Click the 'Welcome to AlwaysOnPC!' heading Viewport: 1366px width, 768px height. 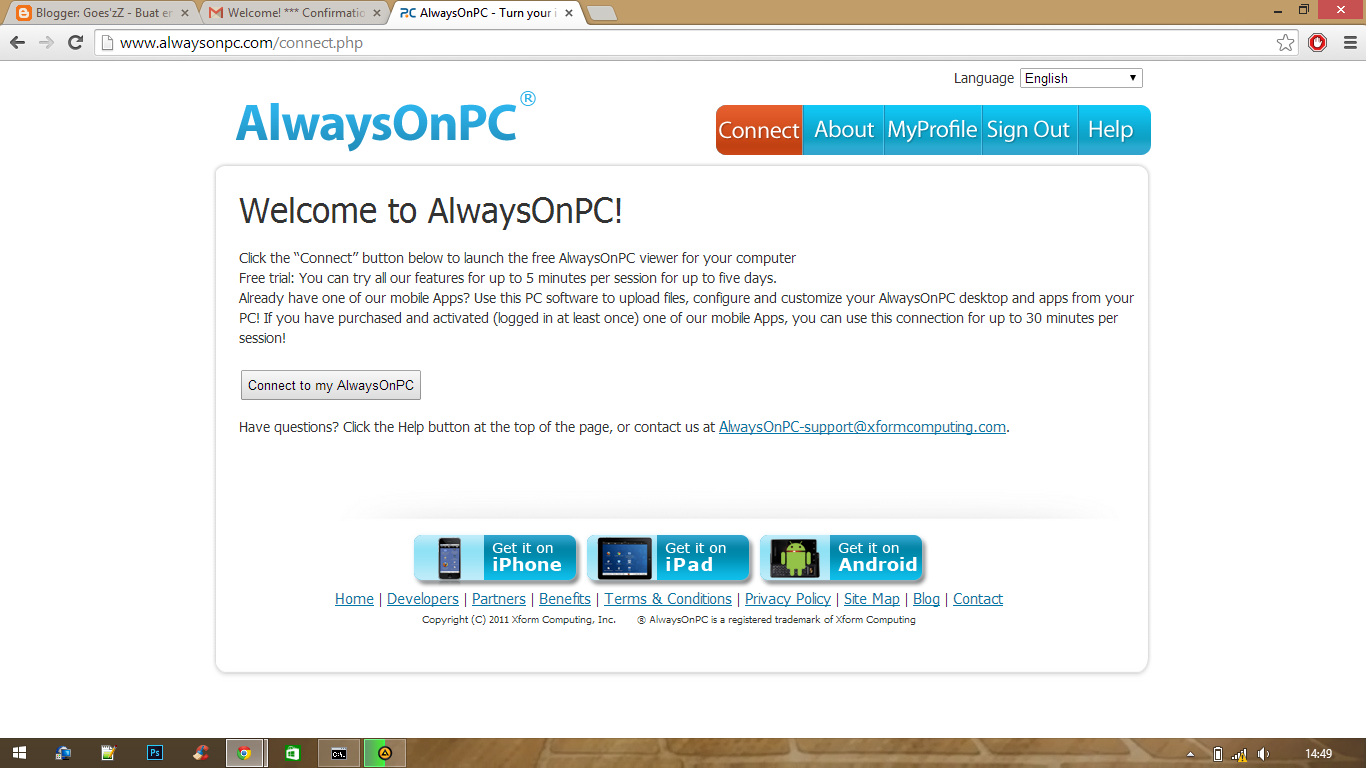tap(431, 211)
